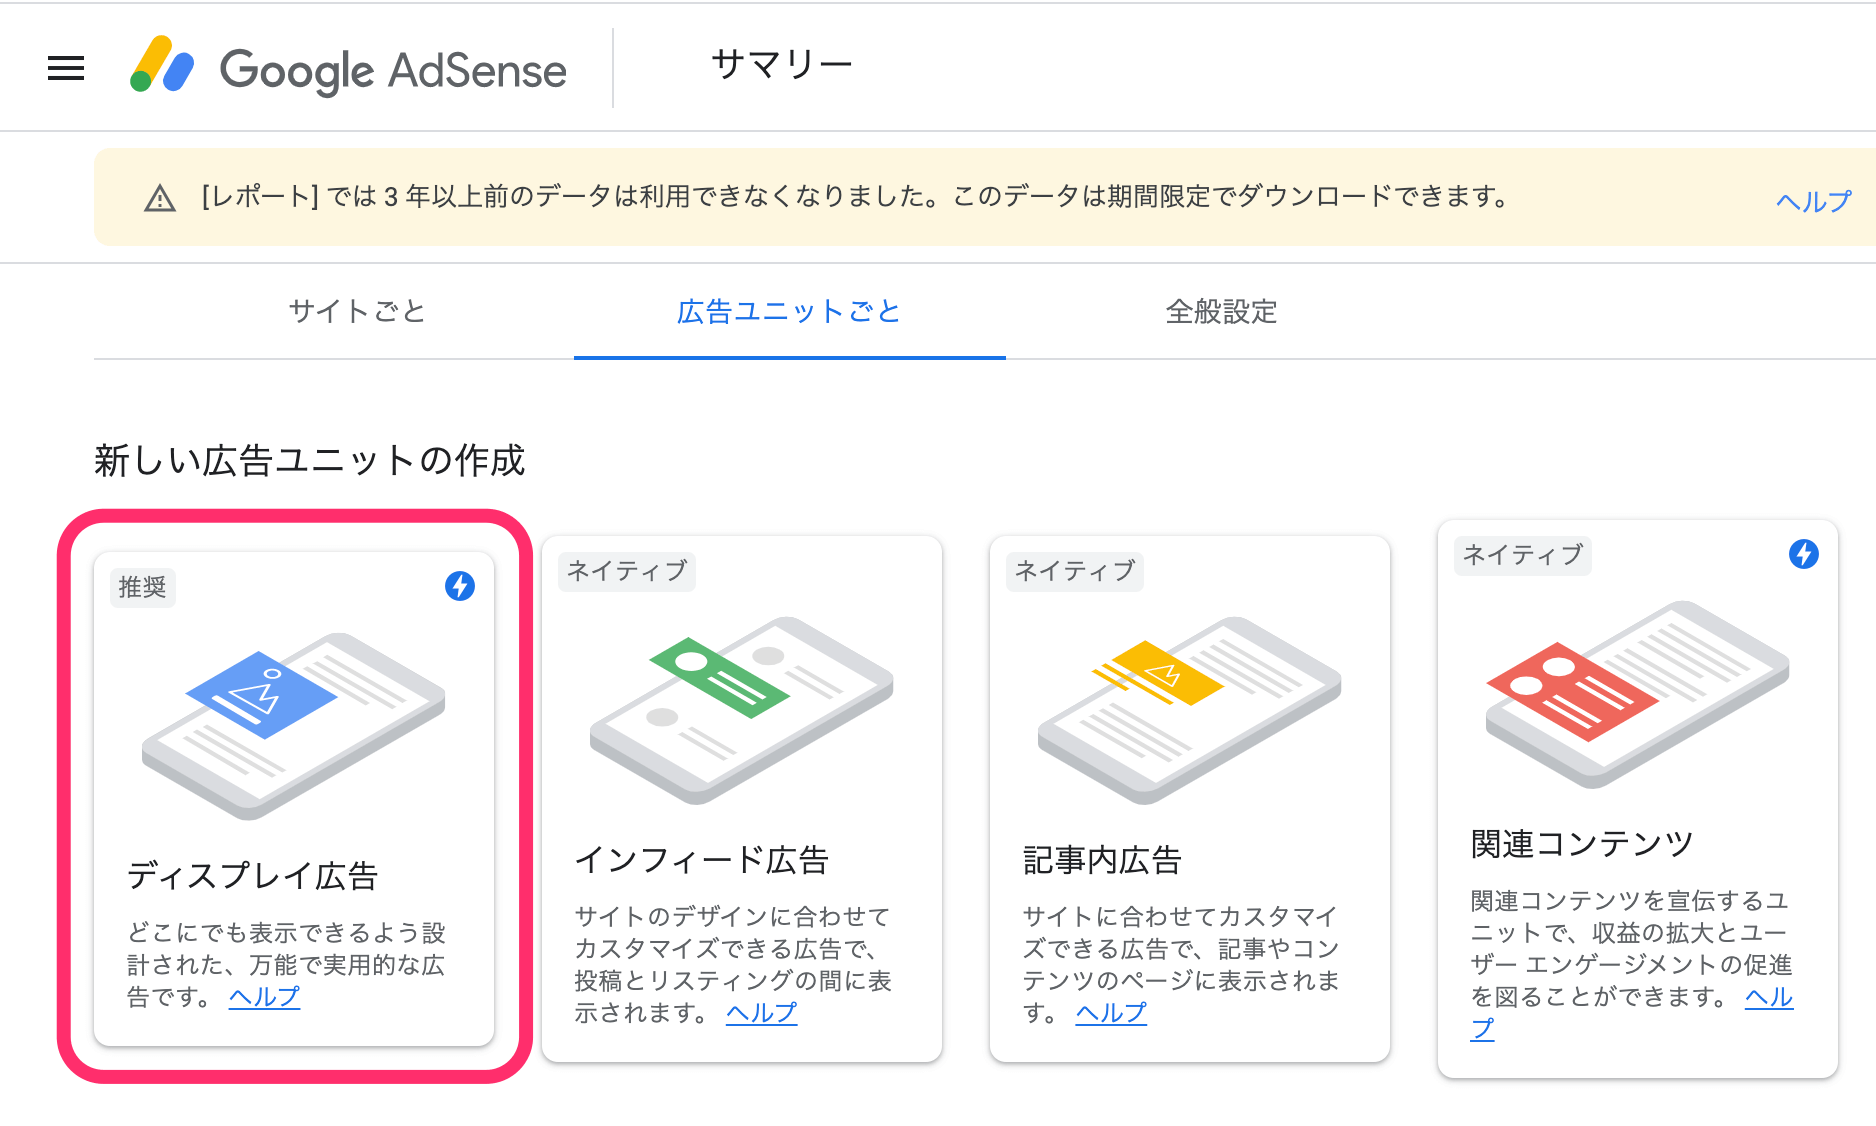Click the AMP lightning icon on ディスプレイ広告 card
Screen dimensions: 1876x1126
tap(460, 586)
